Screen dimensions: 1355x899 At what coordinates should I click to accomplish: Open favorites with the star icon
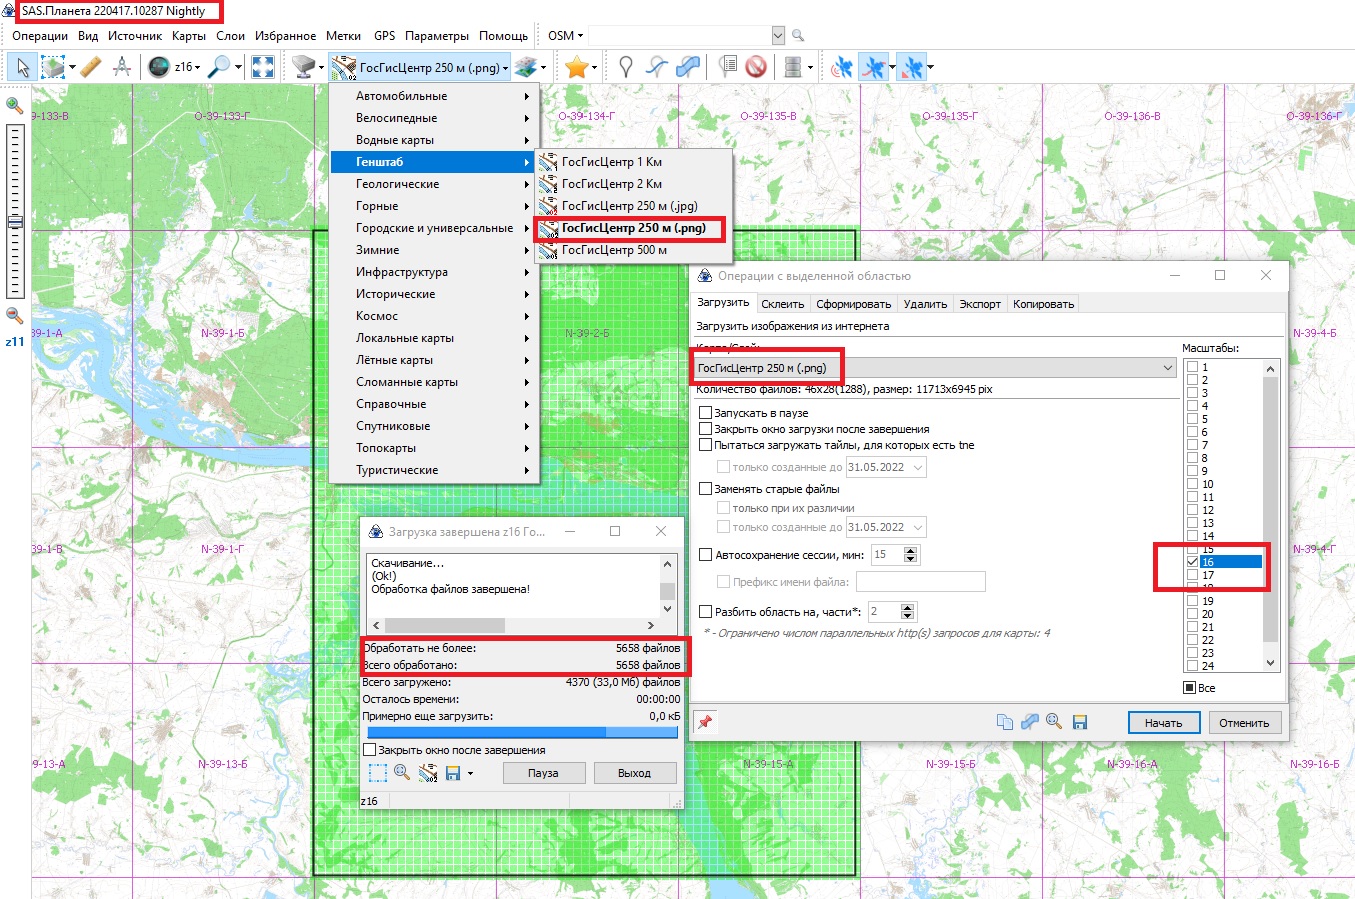pos(576,67)
